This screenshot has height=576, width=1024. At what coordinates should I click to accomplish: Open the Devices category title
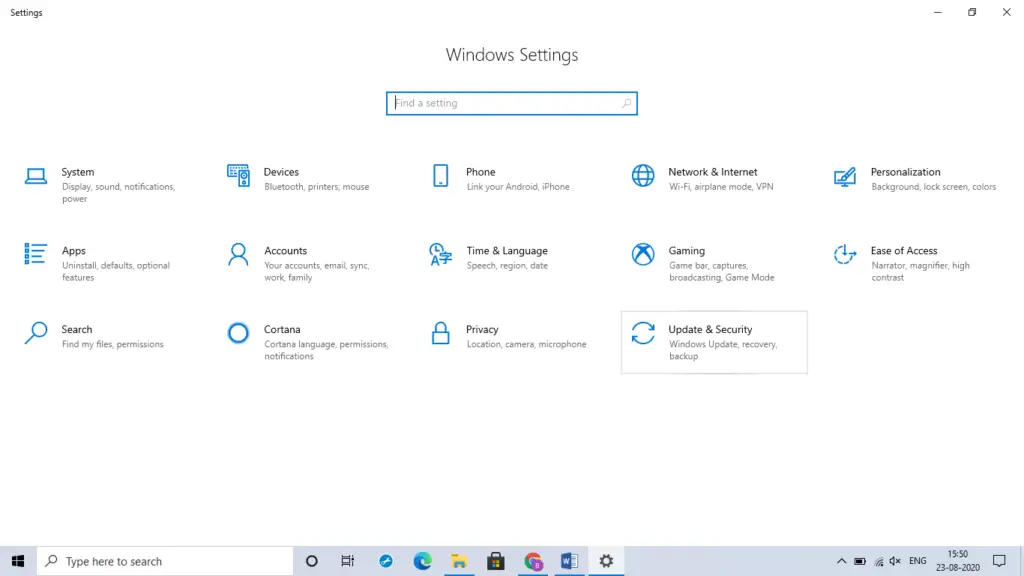(x=281, y=172)
